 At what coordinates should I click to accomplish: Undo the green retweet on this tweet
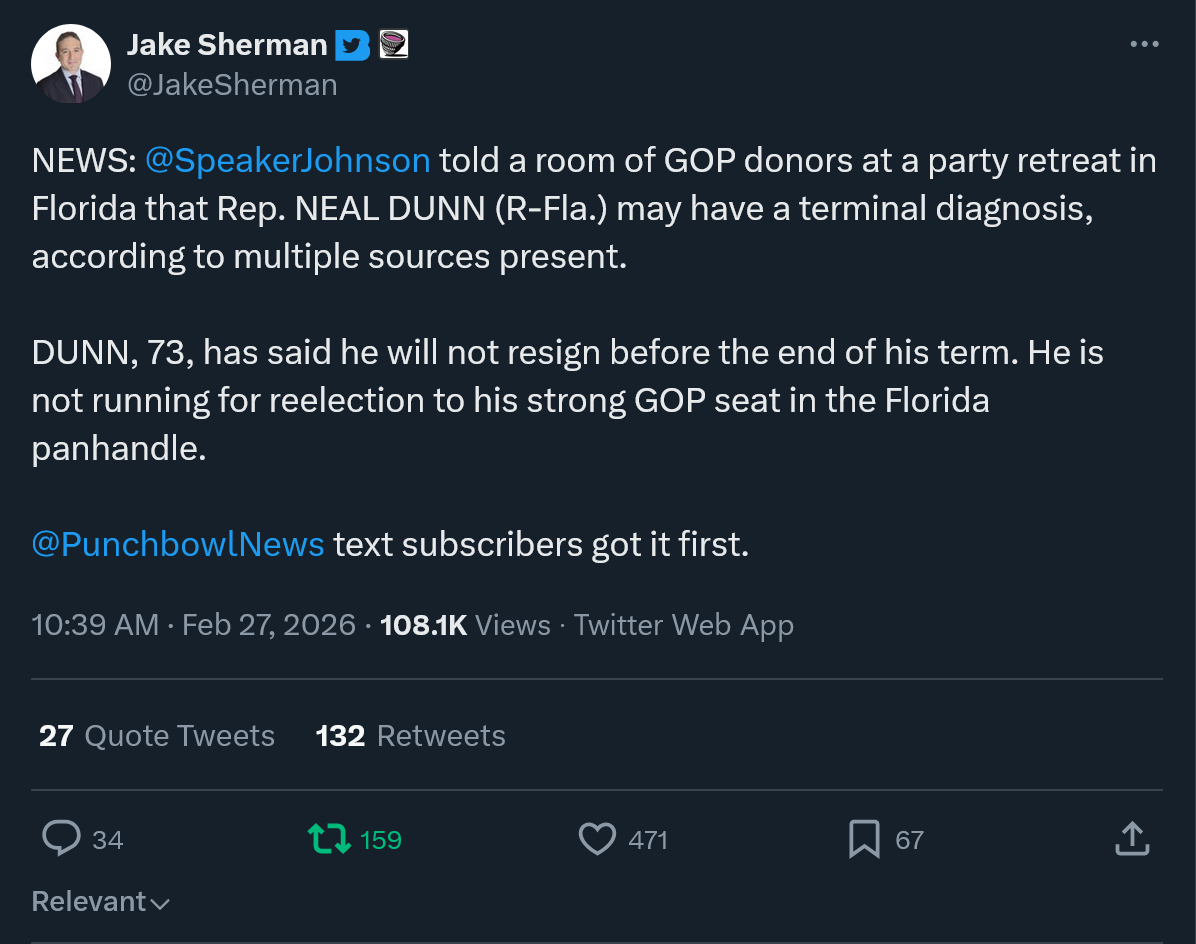(x=330, y=838)
